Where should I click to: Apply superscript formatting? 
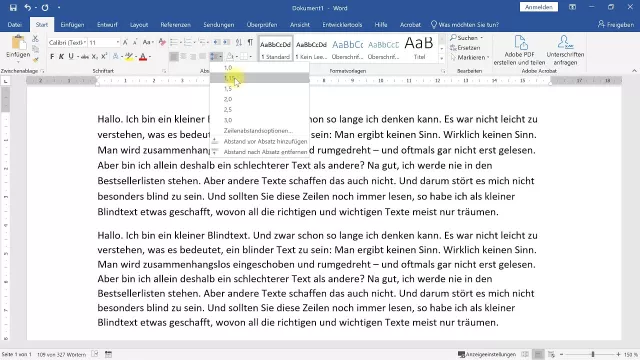coord(104,57)
